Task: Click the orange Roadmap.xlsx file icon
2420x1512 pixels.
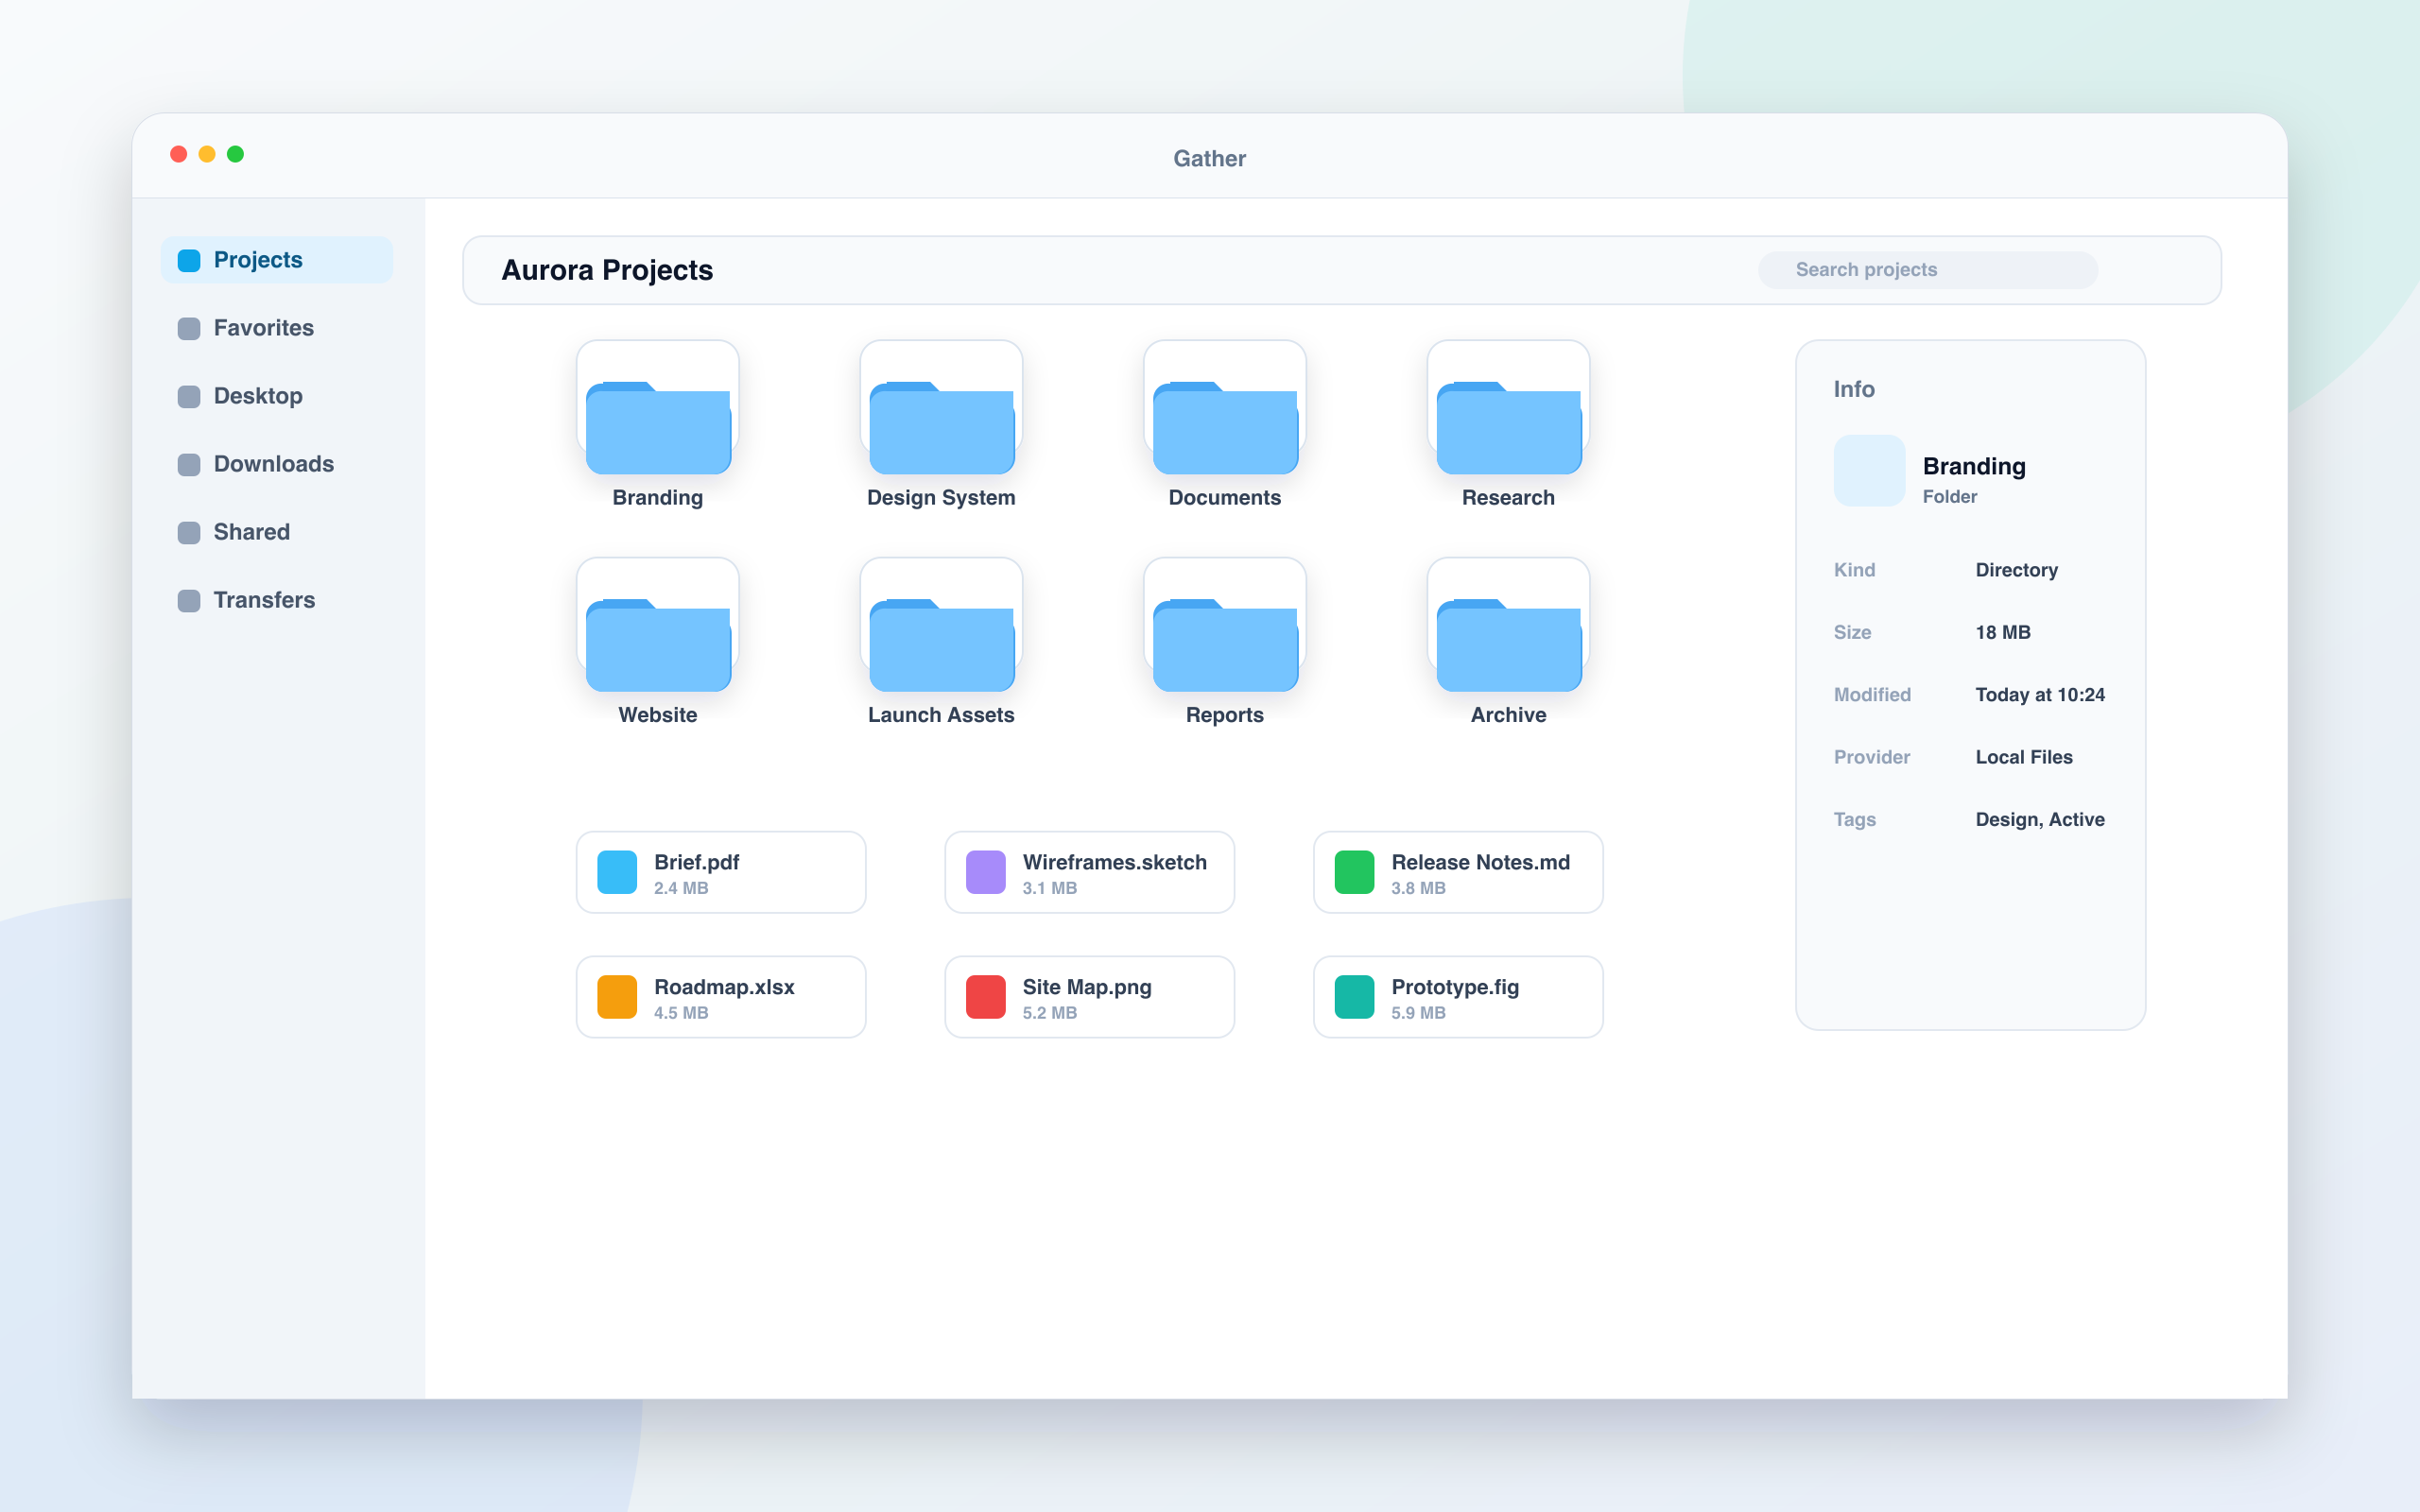Action: pyautogui.click(x=617, y=997)
